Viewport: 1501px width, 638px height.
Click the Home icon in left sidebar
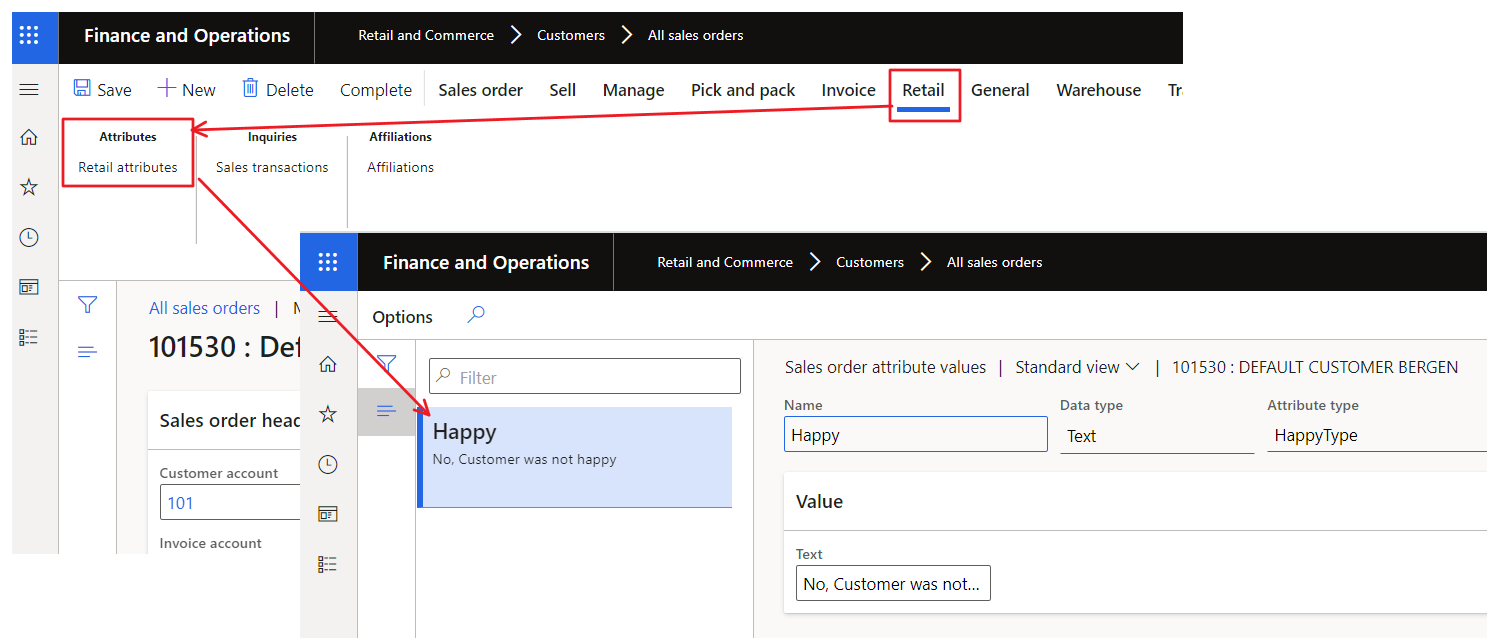pos(29,138)
